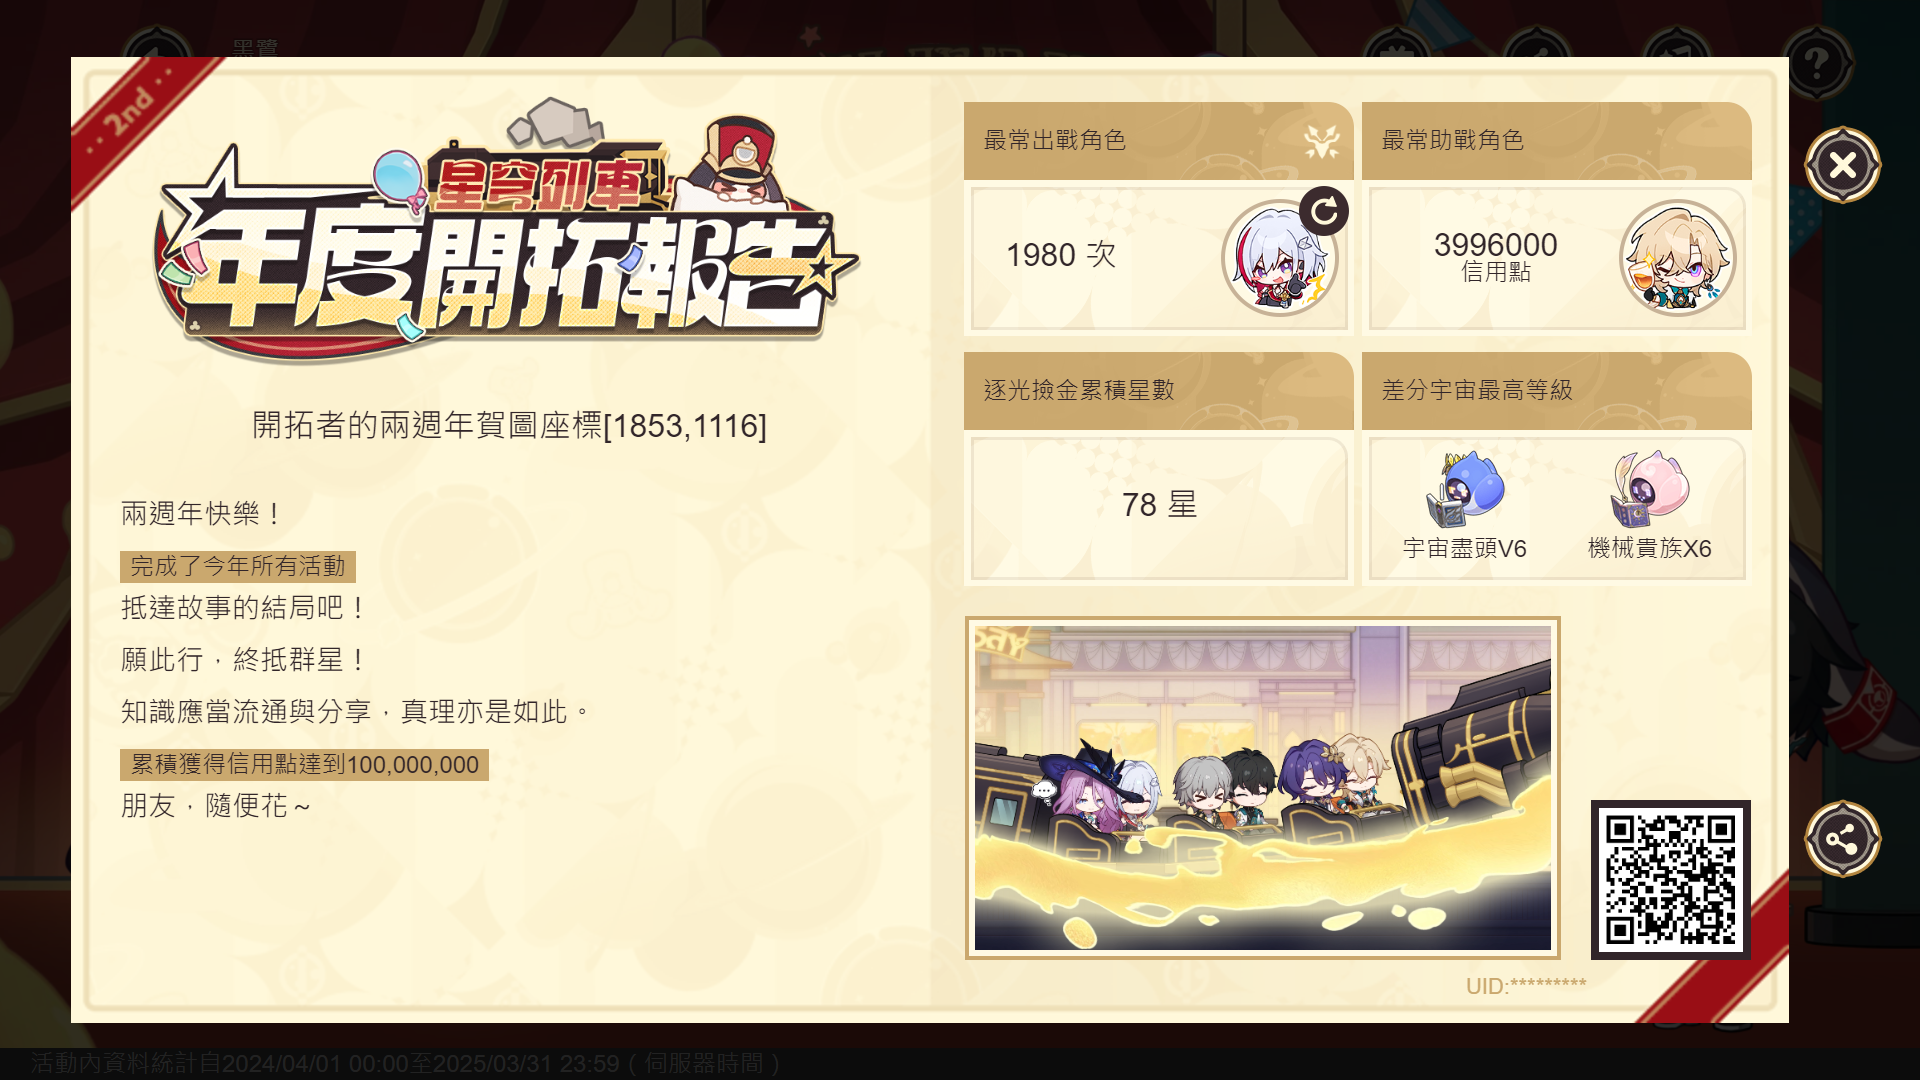The image size is (1920, 1080).
Task: Select the 累積獲得信用點達到100,000,000 tag
Action: (304, 765)
